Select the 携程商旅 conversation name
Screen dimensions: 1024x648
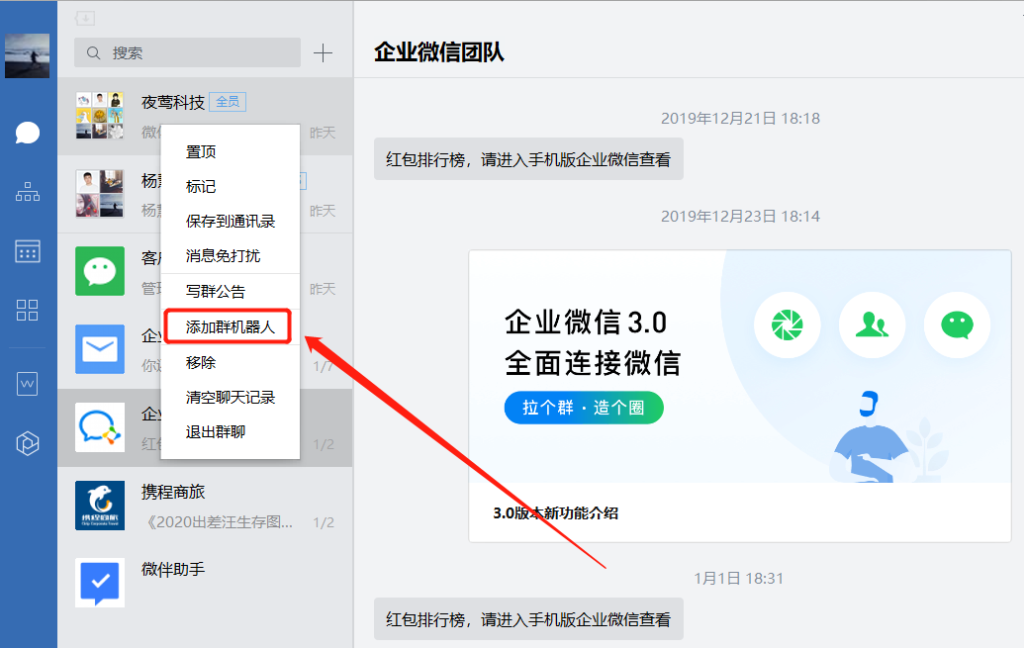(x=173, y=492)
